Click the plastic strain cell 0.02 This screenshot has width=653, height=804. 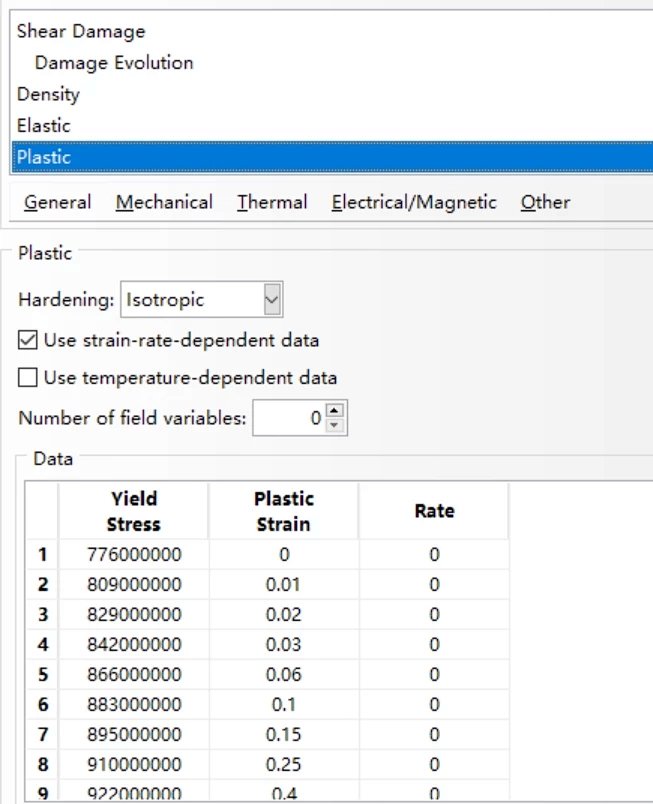(x=283, y=614)
